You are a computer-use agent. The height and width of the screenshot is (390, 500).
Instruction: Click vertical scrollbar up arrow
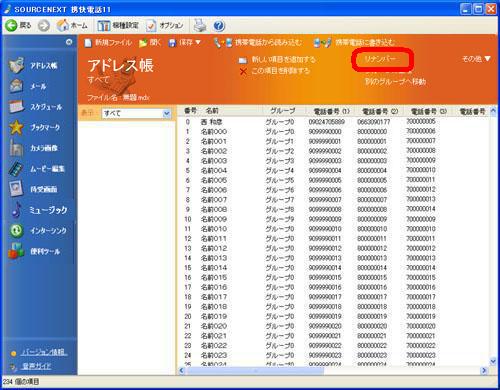tap(493, 111)
